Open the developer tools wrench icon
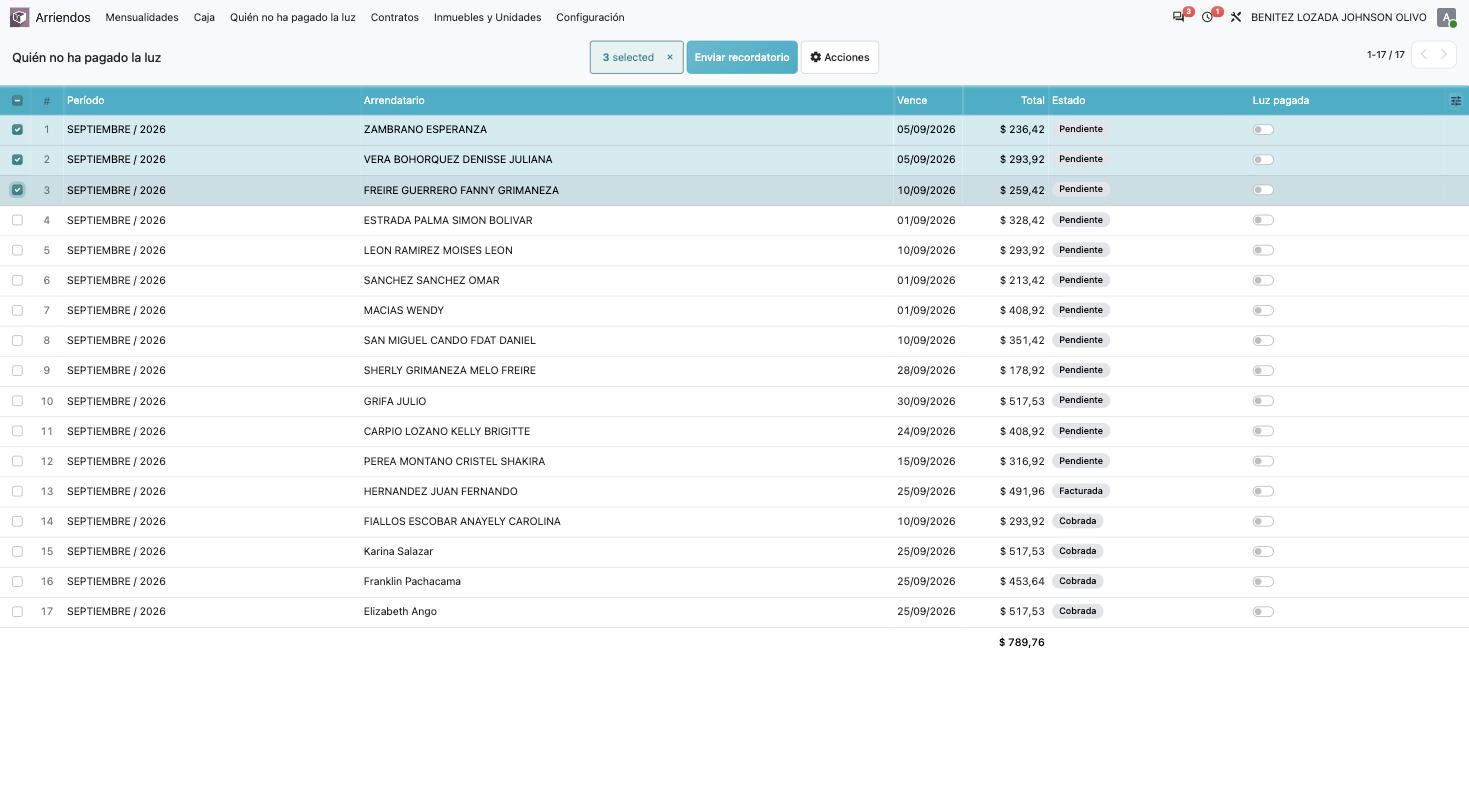This screenshot has height=812, width=1469. pos(1236,17)
